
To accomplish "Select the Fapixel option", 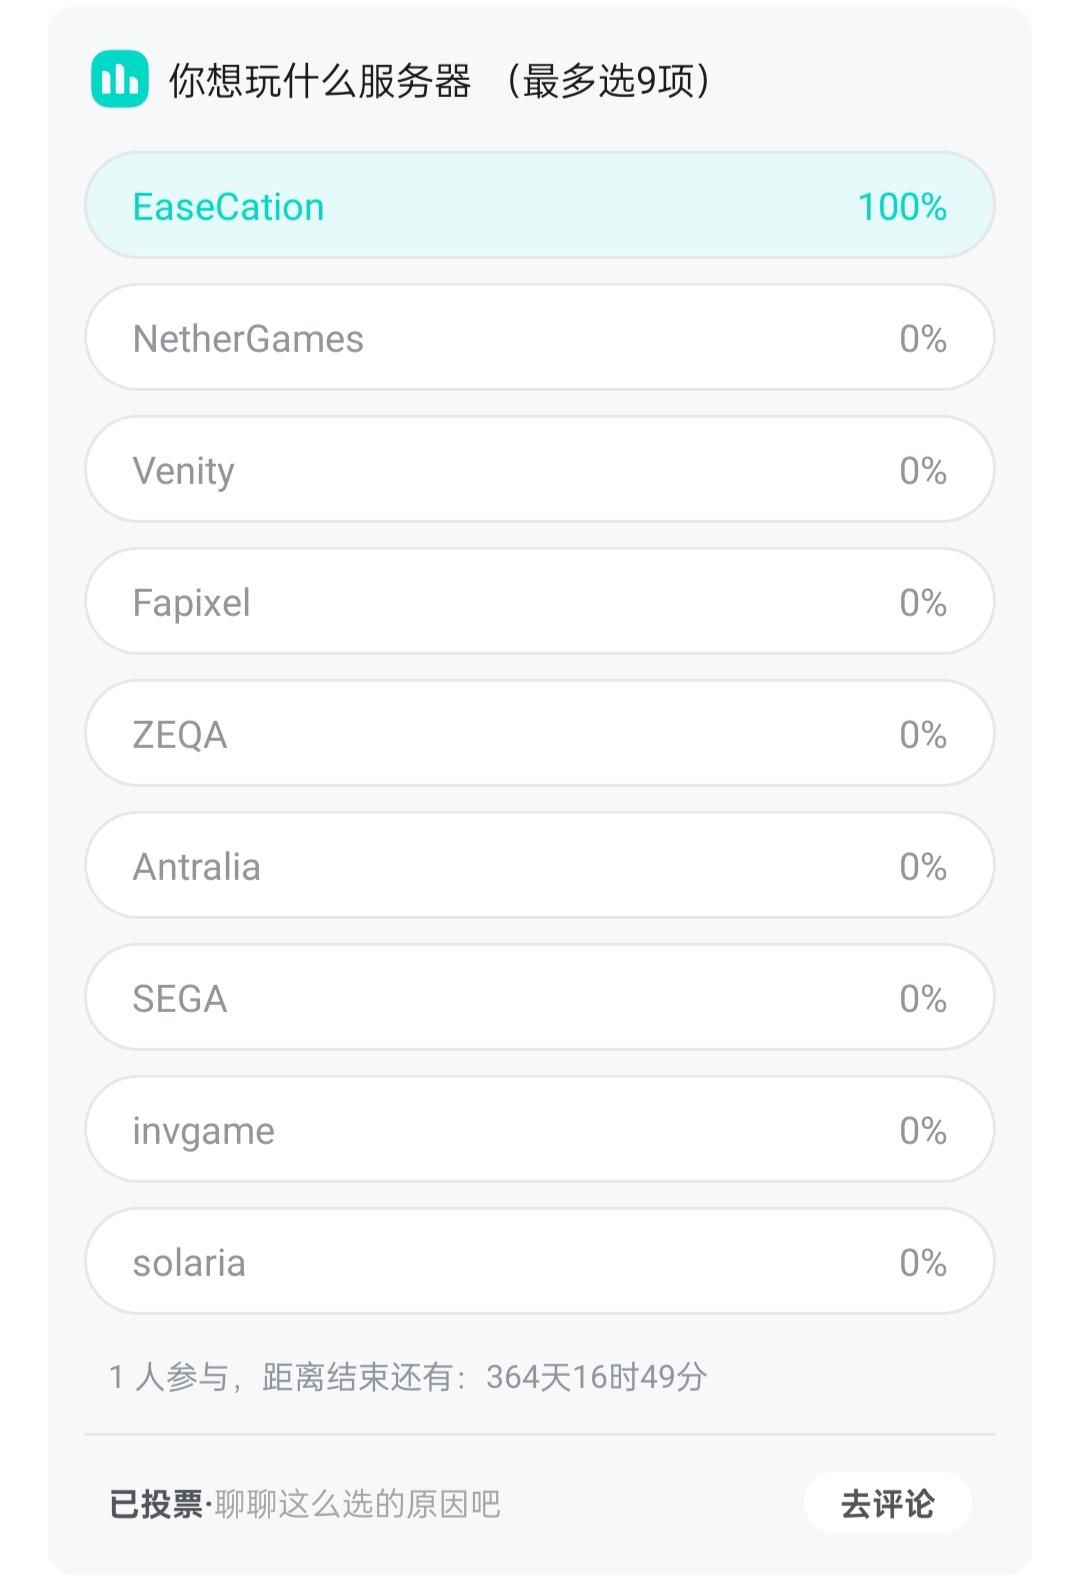I will 540,602.
